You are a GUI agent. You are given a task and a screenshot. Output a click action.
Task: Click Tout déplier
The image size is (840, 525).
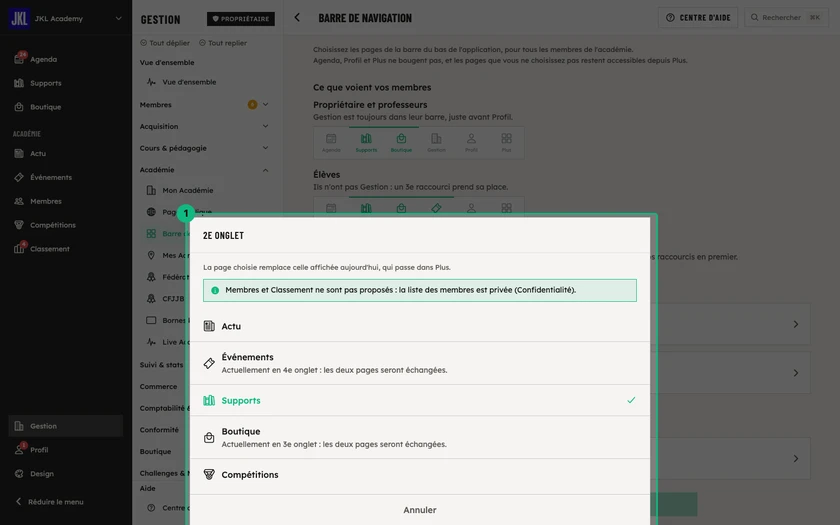tap(165, 43)
